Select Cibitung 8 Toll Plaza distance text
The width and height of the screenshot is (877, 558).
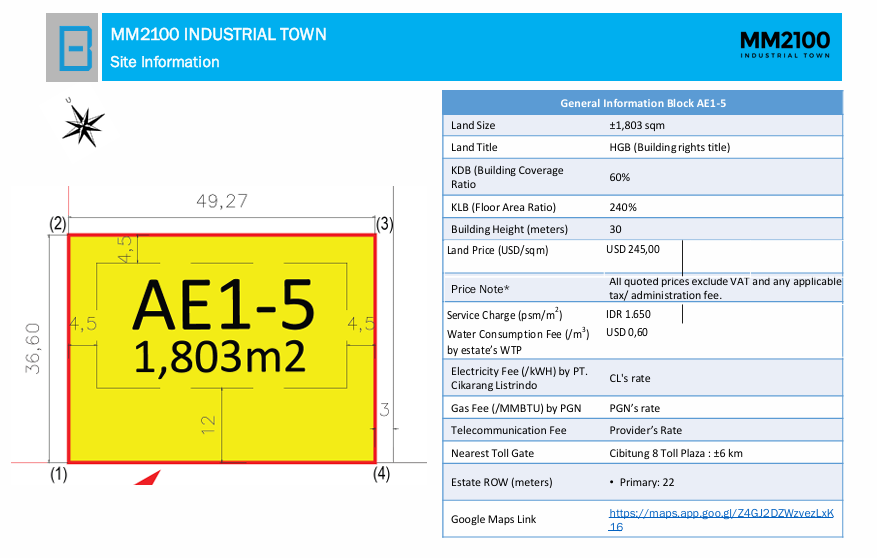tap(676, 453)
